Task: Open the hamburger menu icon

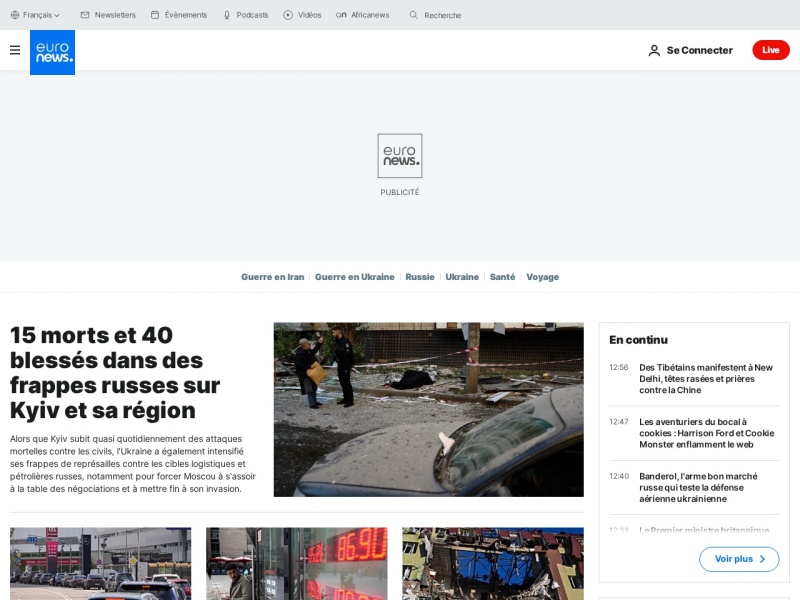Action: point(15,50)
